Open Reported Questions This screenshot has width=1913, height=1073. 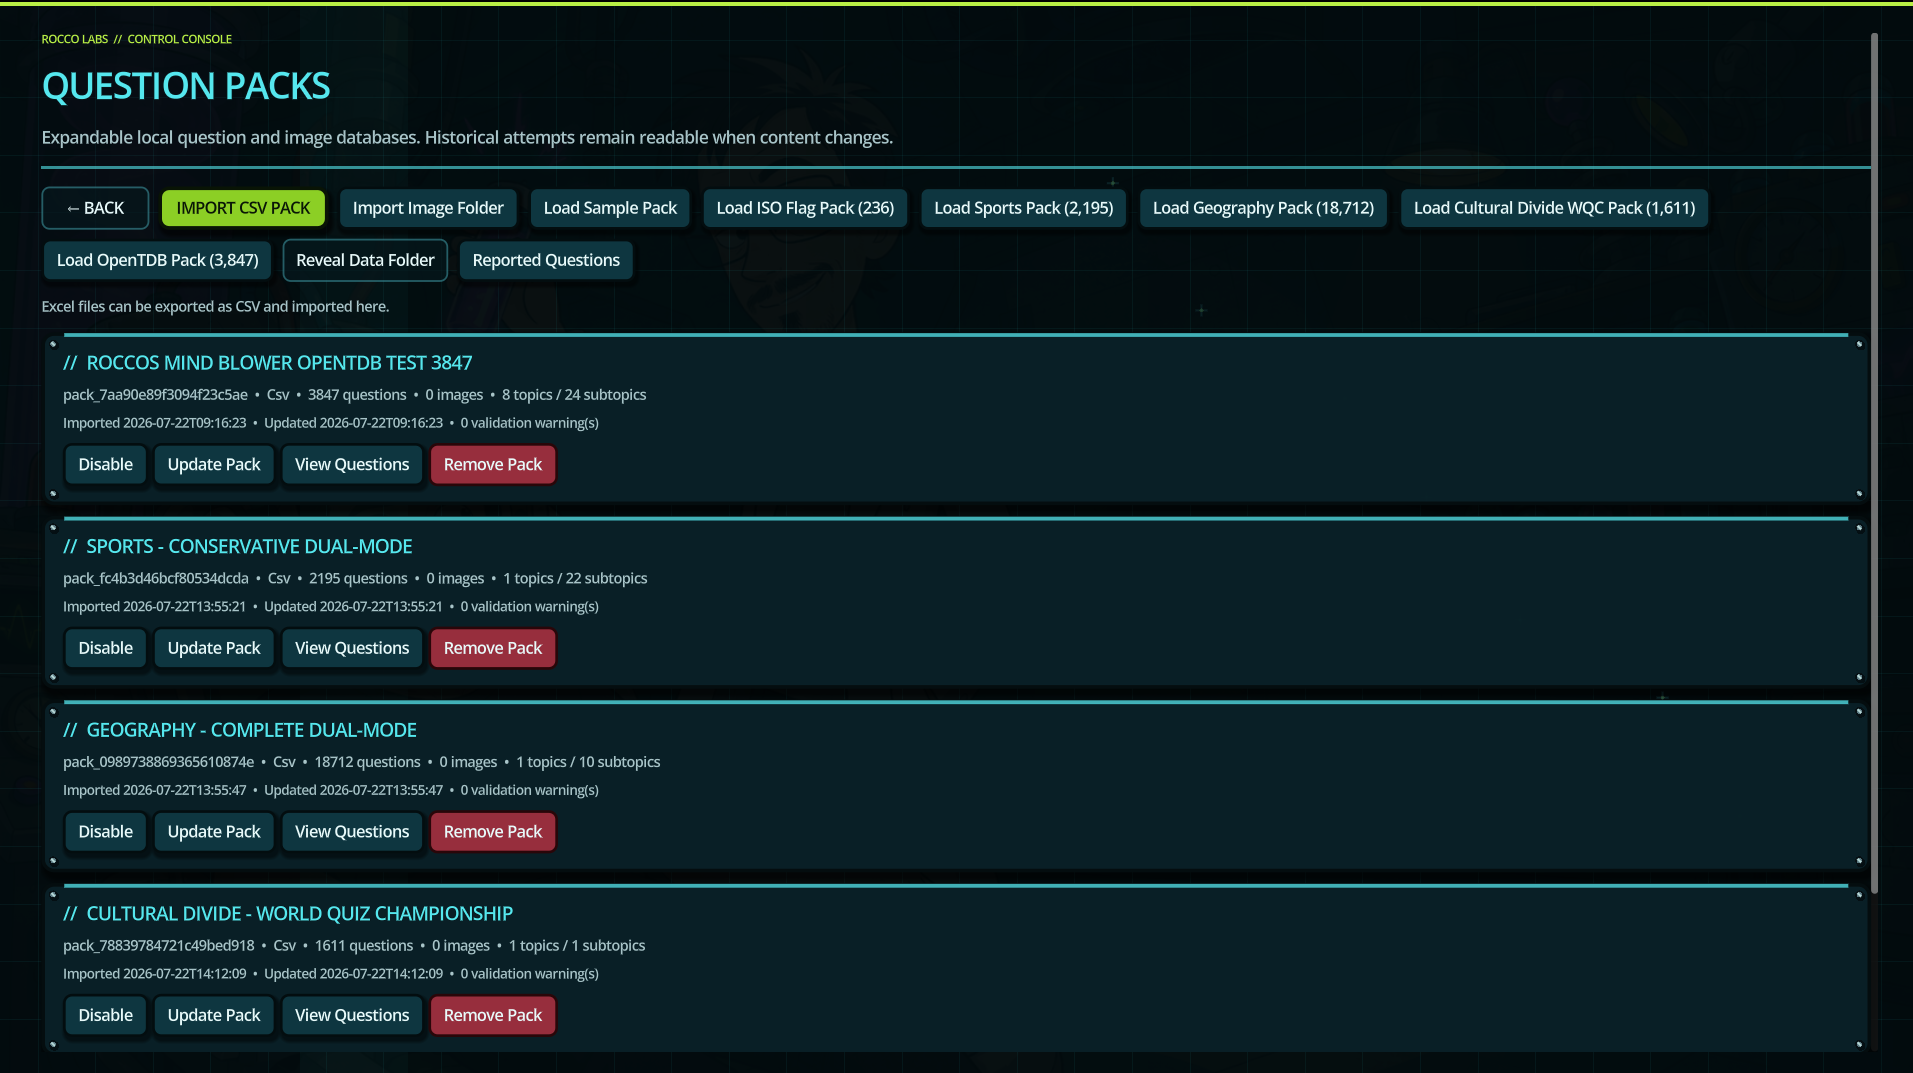click(x=546, y=260)
